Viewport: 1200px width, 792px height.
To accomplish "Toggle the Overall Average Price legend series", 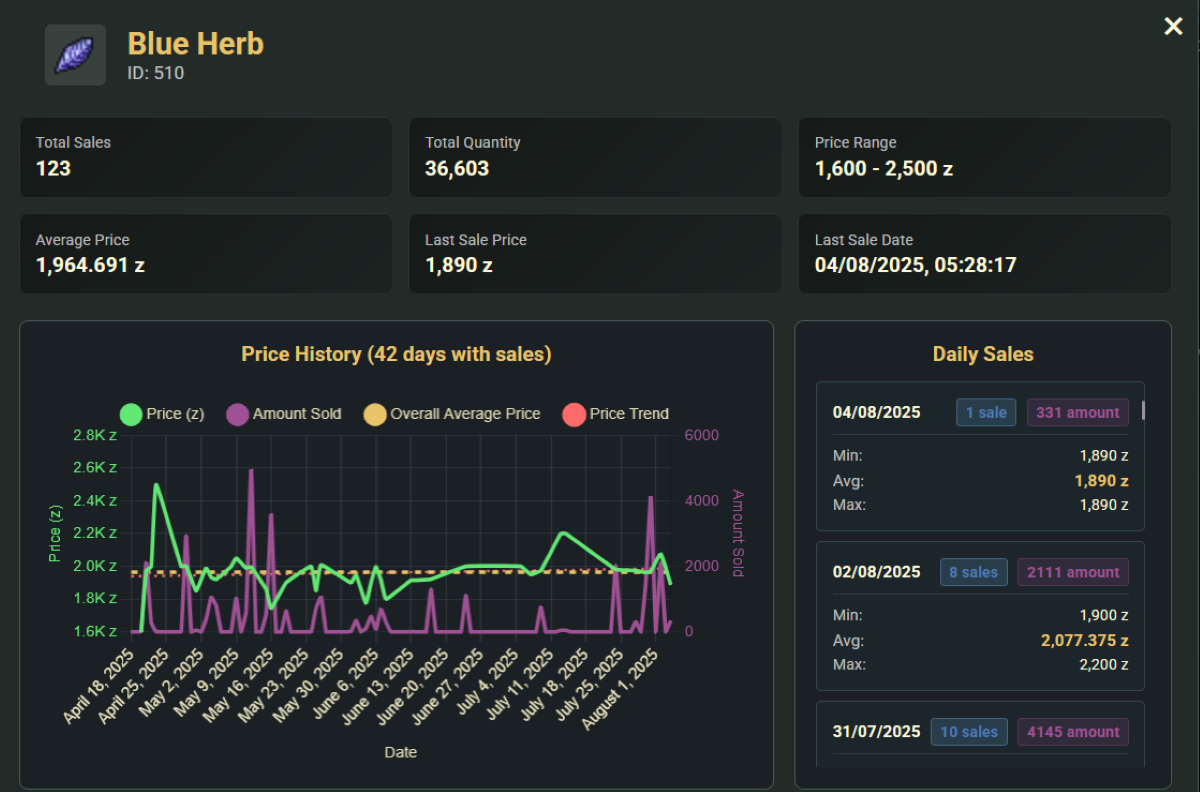I will click(x=451, y=414).
